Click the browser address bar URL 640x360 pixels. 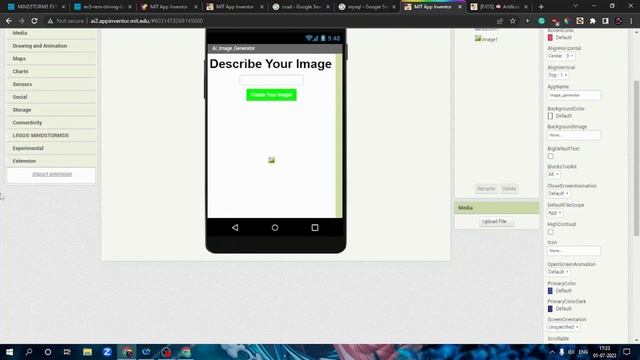pyautogui.click(x=147, y=21)
